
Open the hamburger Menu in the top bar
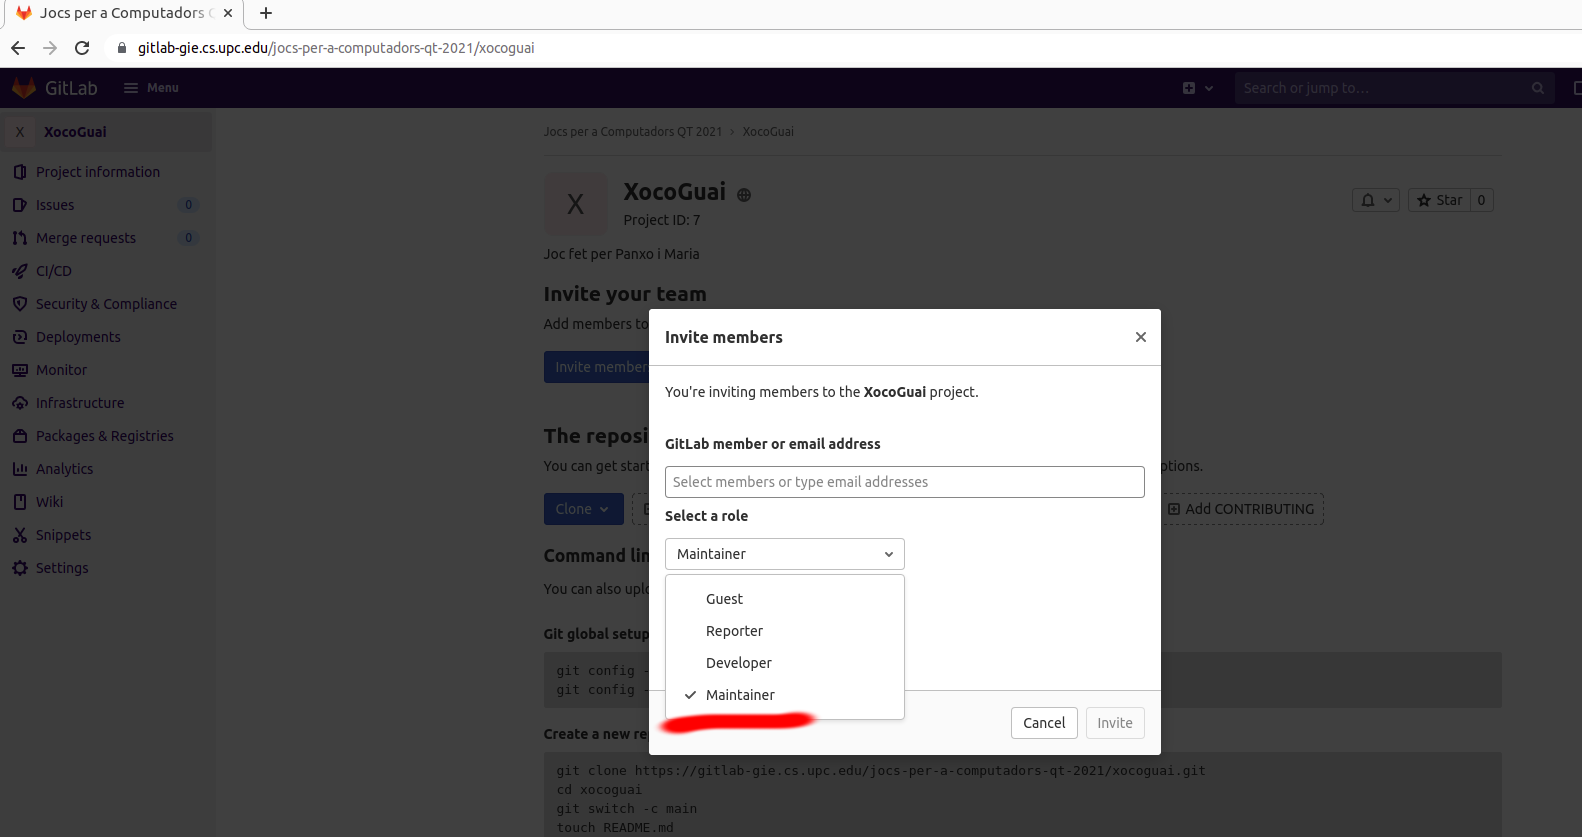point(151,88)
